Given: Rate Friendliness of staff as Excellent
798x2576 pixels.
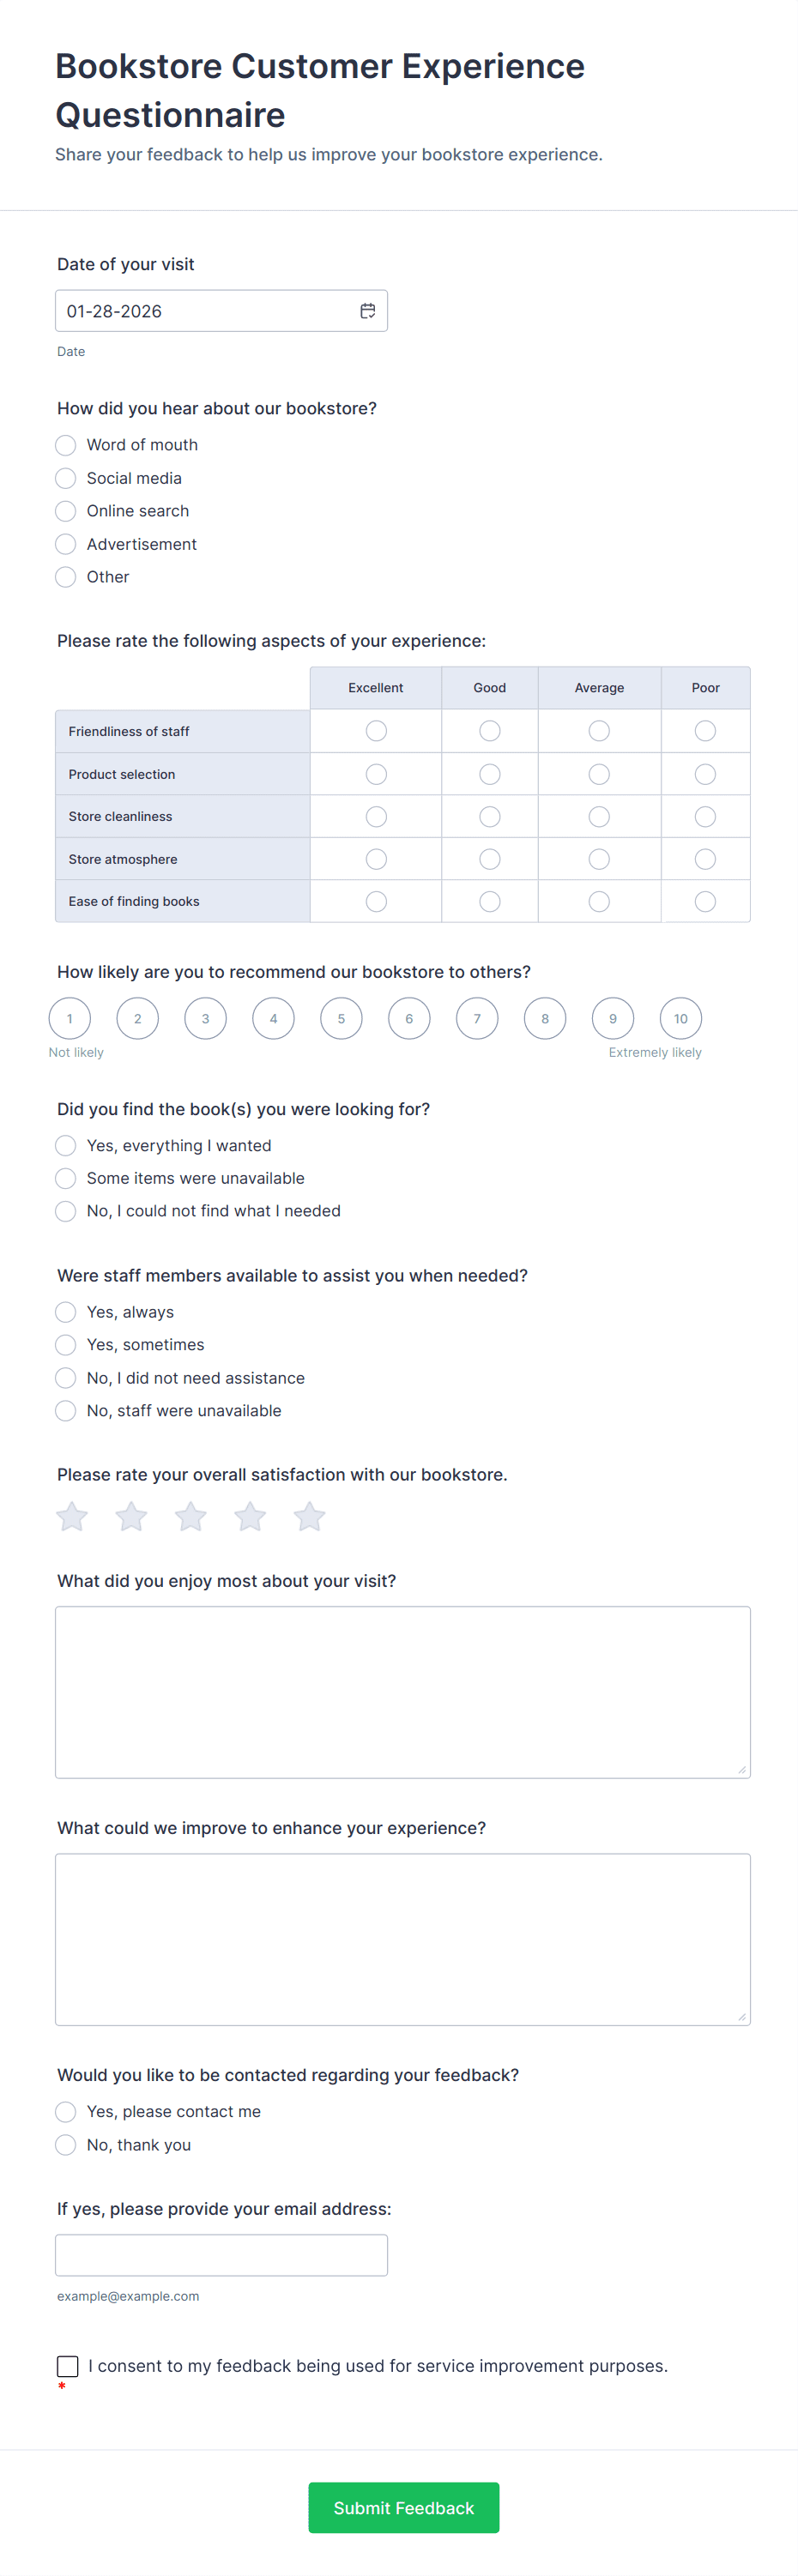Looking at the screenshot, I should tap(376, 731).
